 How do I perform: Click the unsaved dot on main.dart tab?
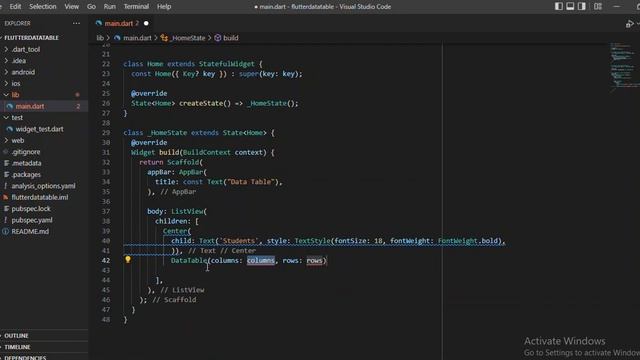pos(146,23)
